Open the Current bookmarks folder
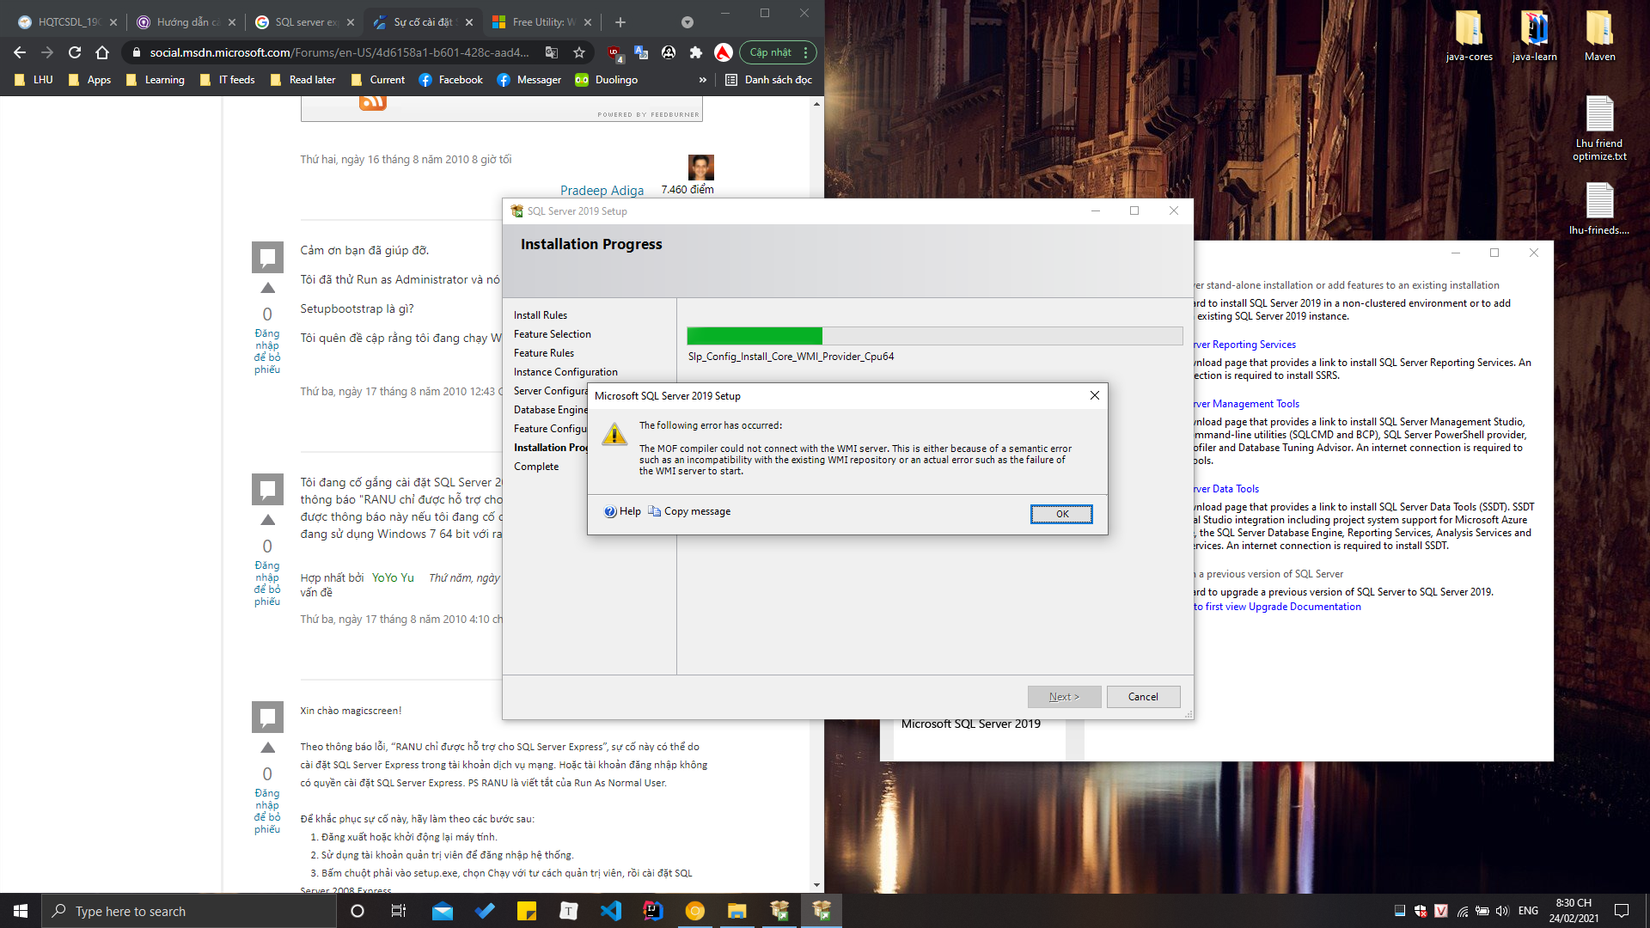The height and width of the screenshot is (928, 1650). click(377, 80)
